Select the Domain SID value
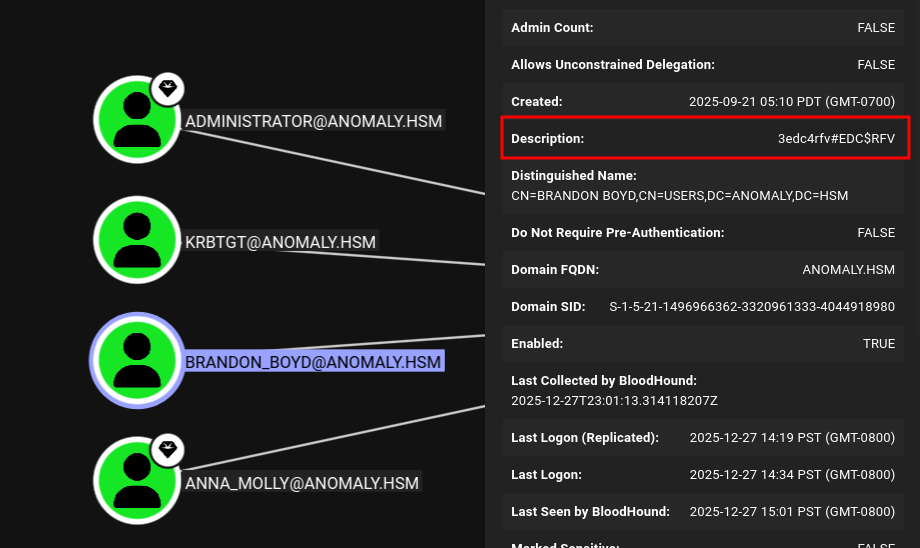Image resolution: width=920 pixels, height=548 pixels. click(752, 306)
